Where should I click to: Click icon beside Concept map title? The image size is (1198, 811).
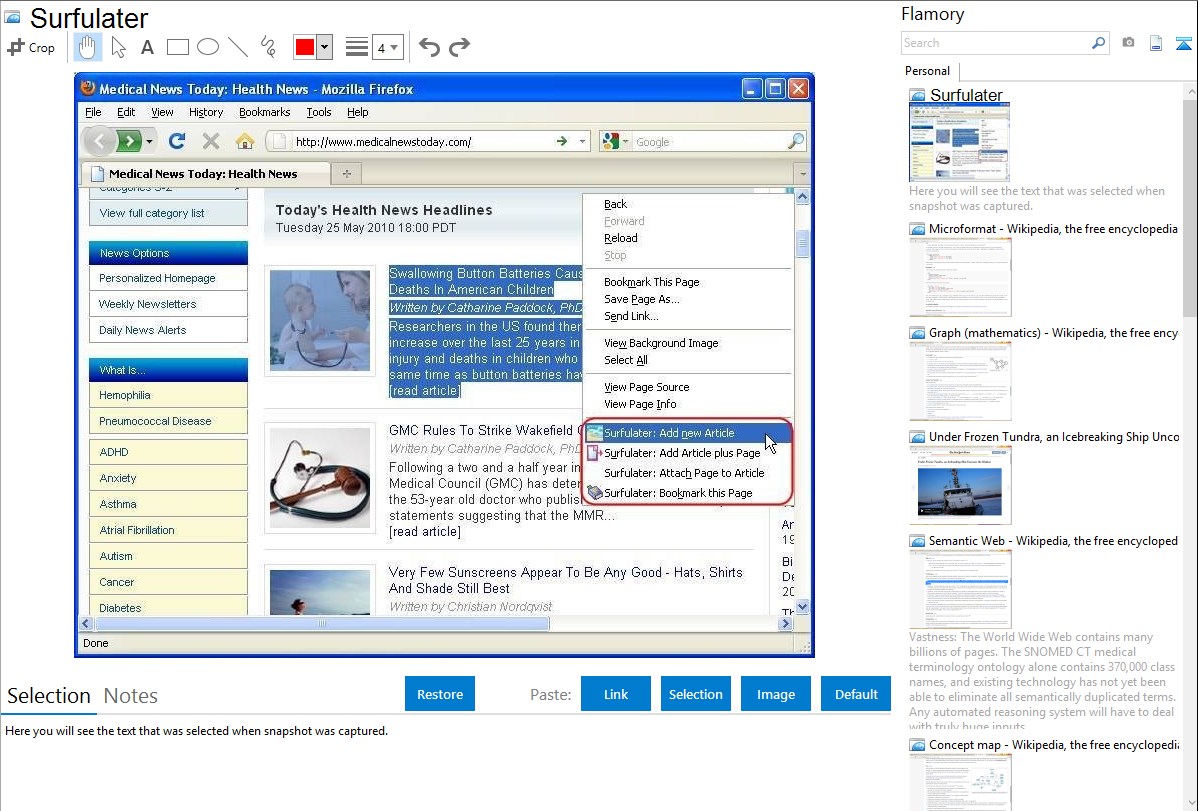click(x=917, y=745)
